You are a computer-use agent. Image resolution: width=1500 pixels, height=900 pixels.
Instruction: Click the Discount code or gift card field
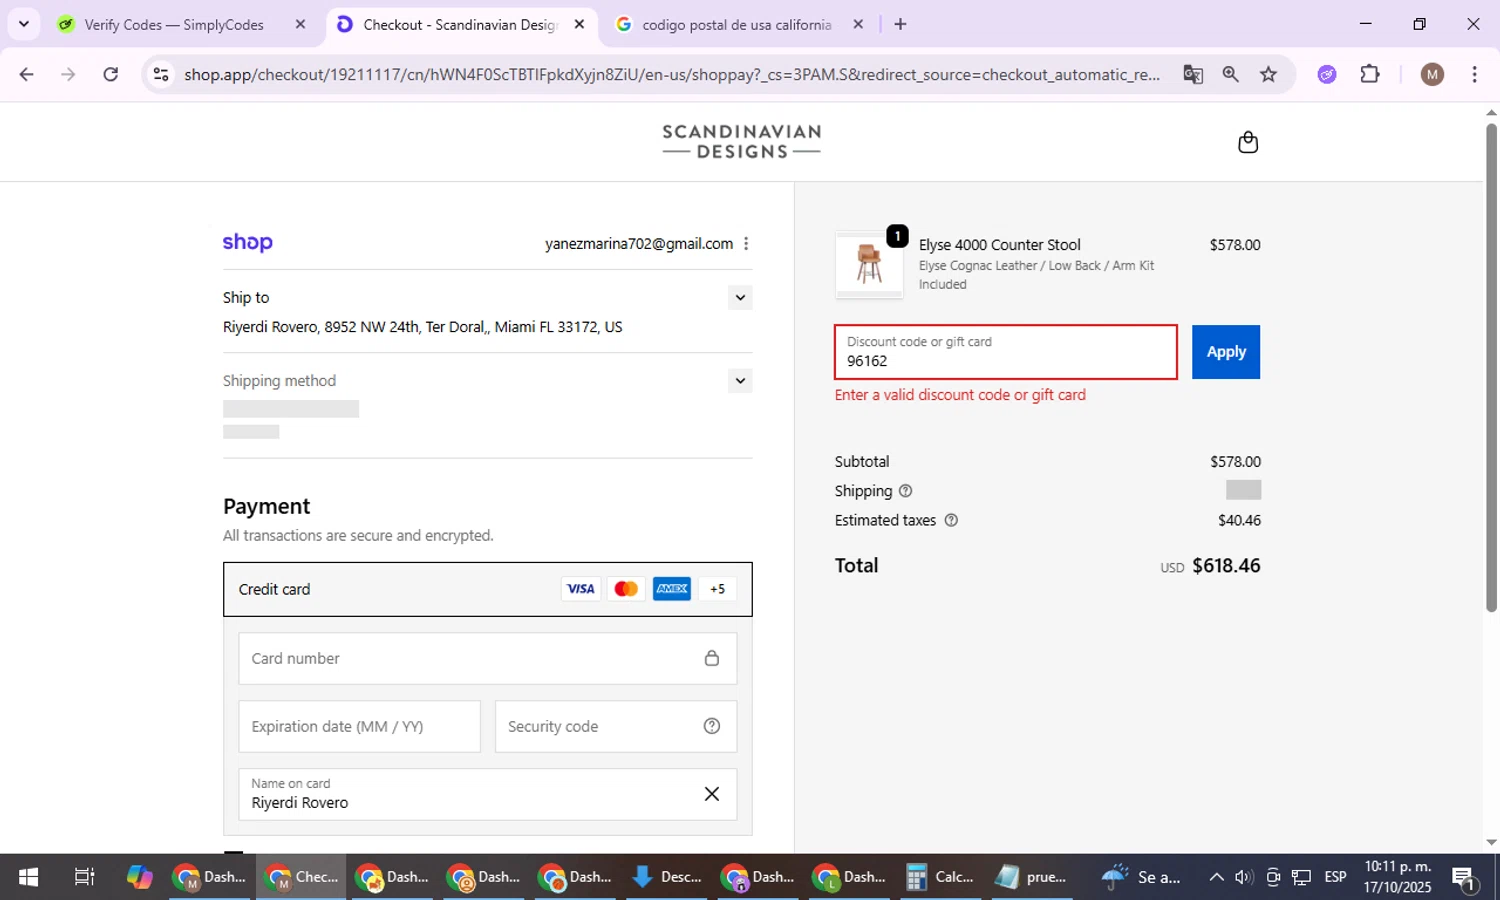(x=1006, y=352)
